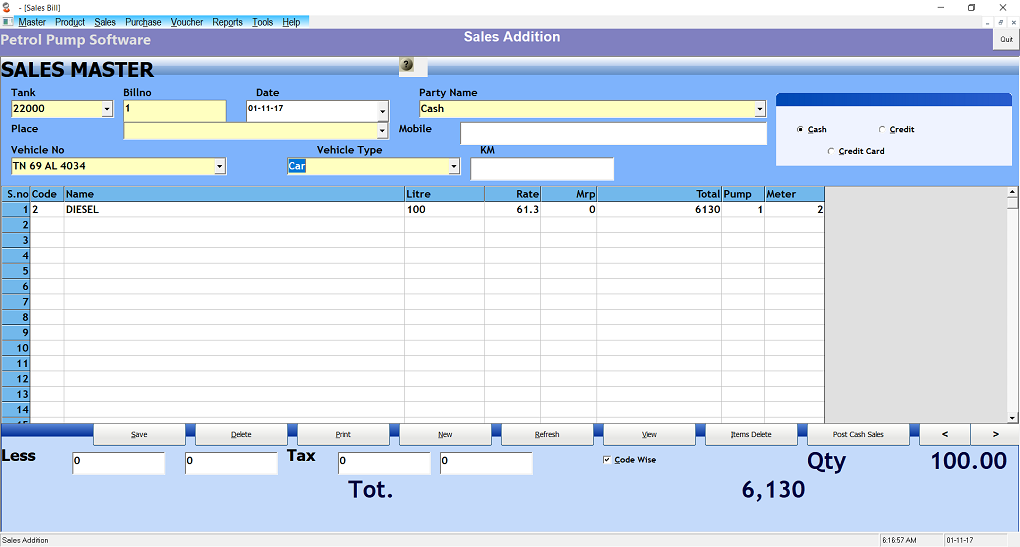
Task: Expand the Vehicle Type combo box
Action: [x=454, y=167]
